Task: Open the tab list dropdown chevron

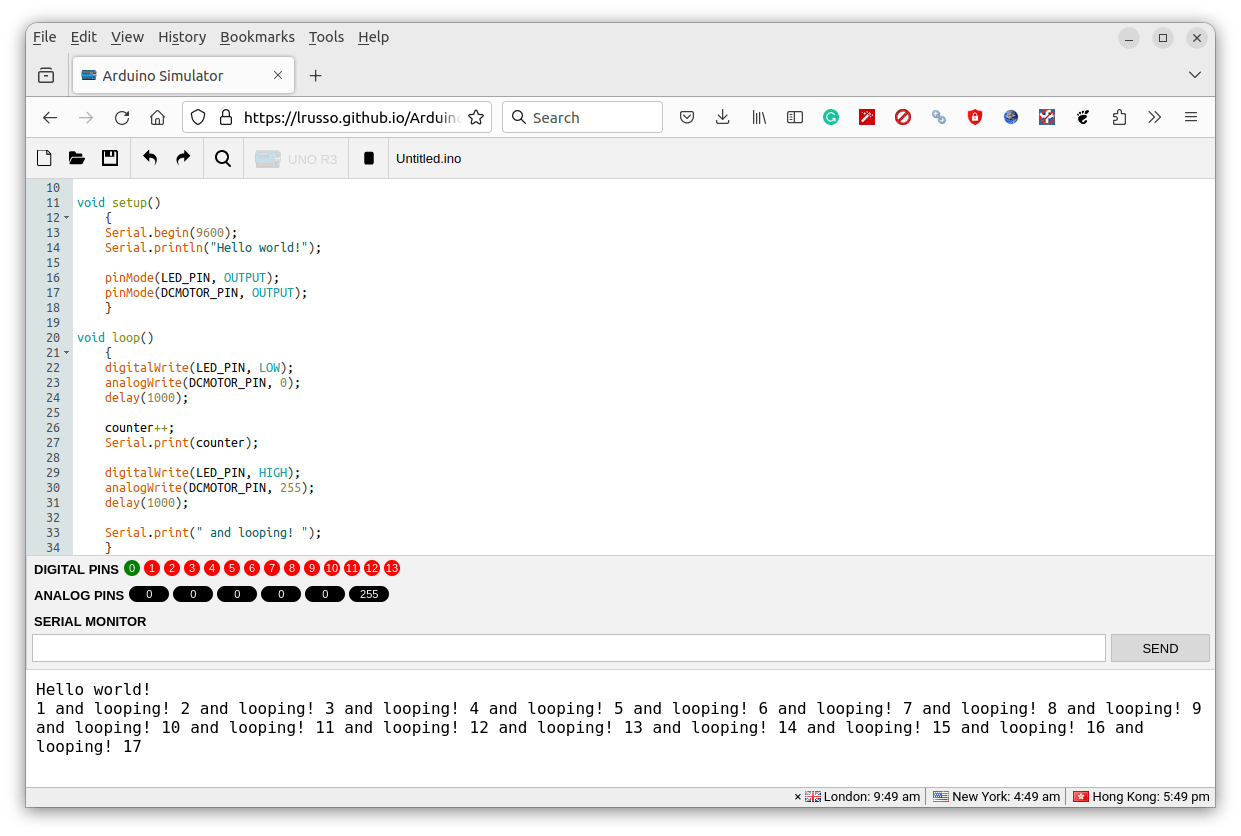Action: click(1194, 74)
